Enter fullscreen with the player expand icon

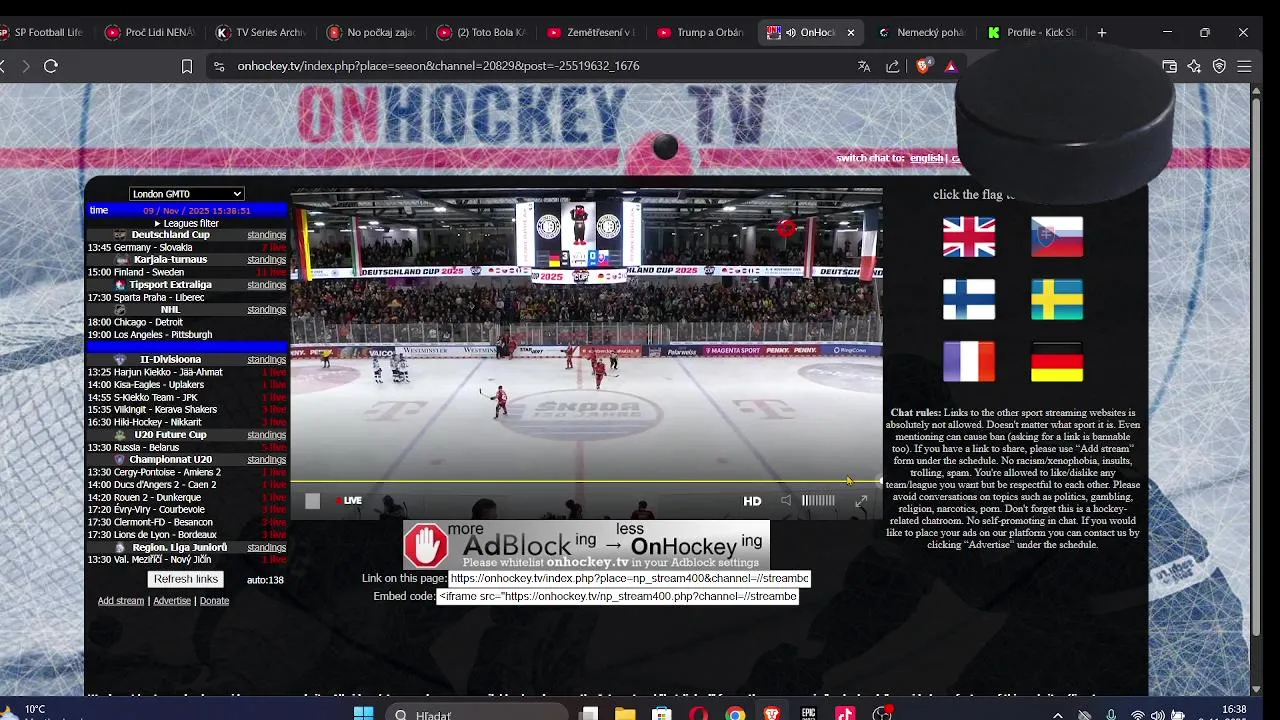pos(861,501)
